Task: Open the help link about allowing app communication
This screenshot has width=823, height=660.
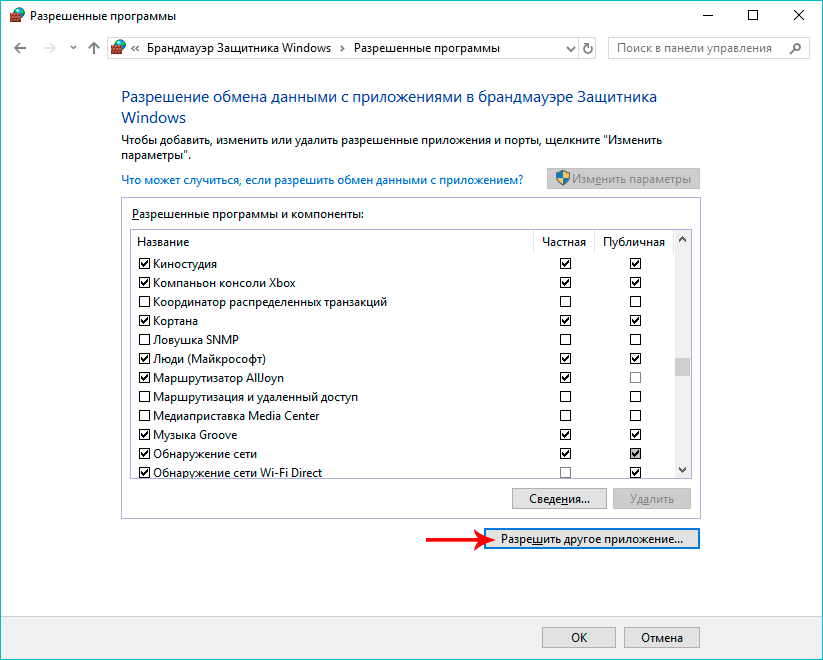Action: pyautogui.click(x=322, y=180)
